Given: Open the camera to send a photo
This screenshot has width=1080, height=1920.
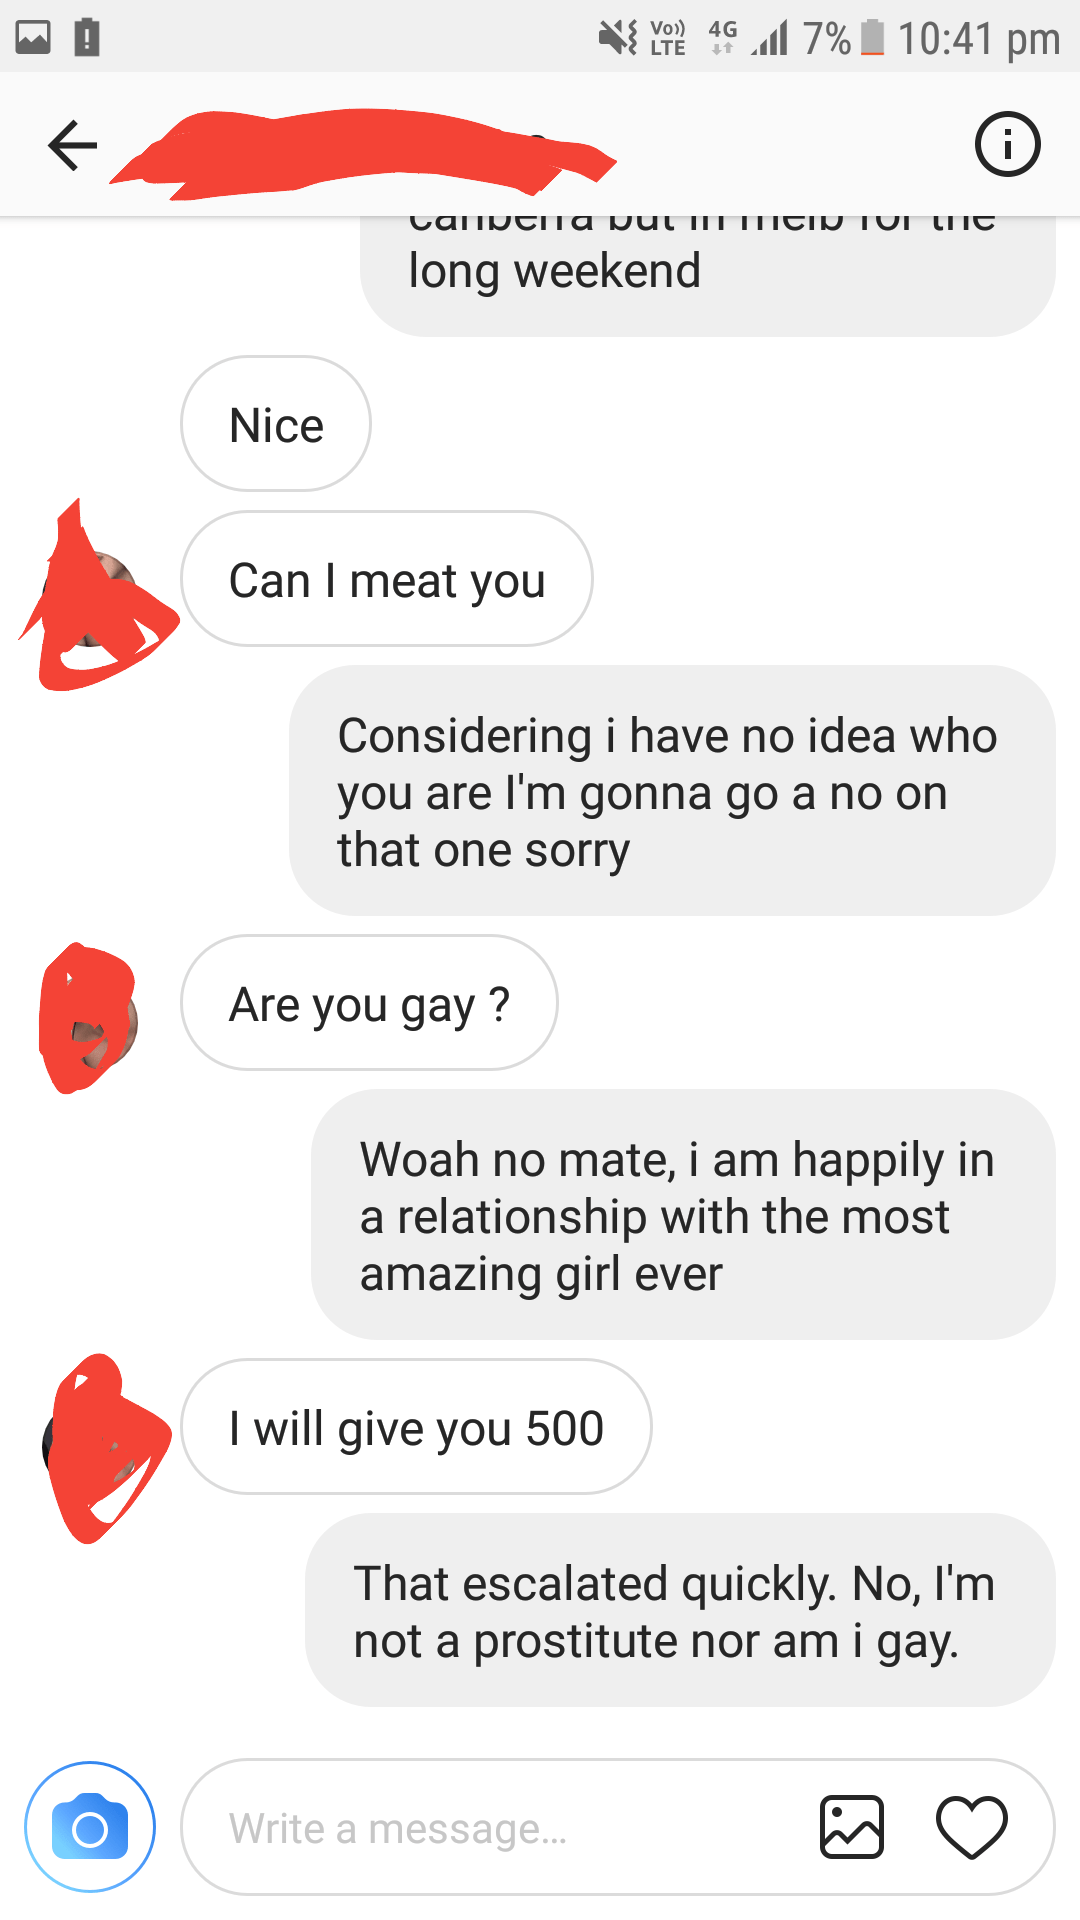Looking at the screenshot, I should click(x=90, y=1827).
